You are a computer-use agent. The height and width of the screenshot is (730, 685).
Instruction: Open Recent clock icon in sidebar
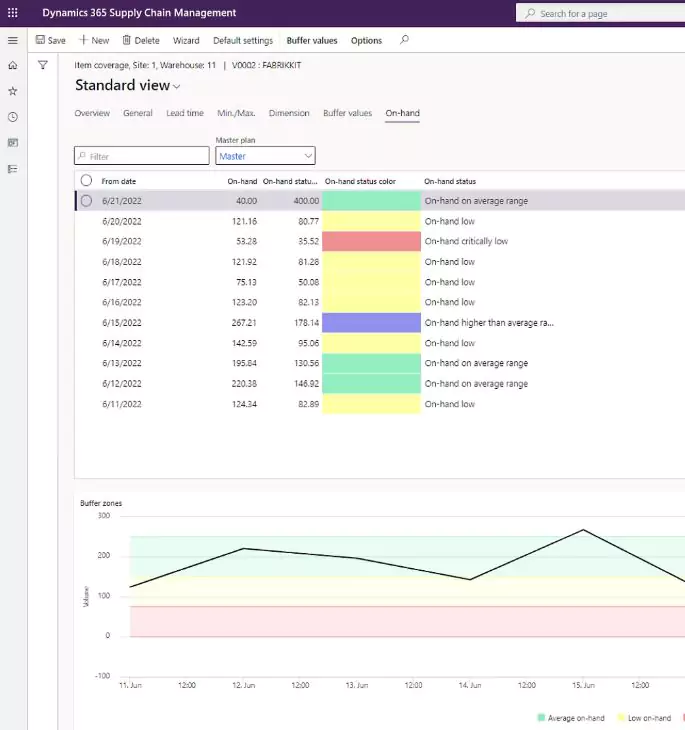[13, 117]
